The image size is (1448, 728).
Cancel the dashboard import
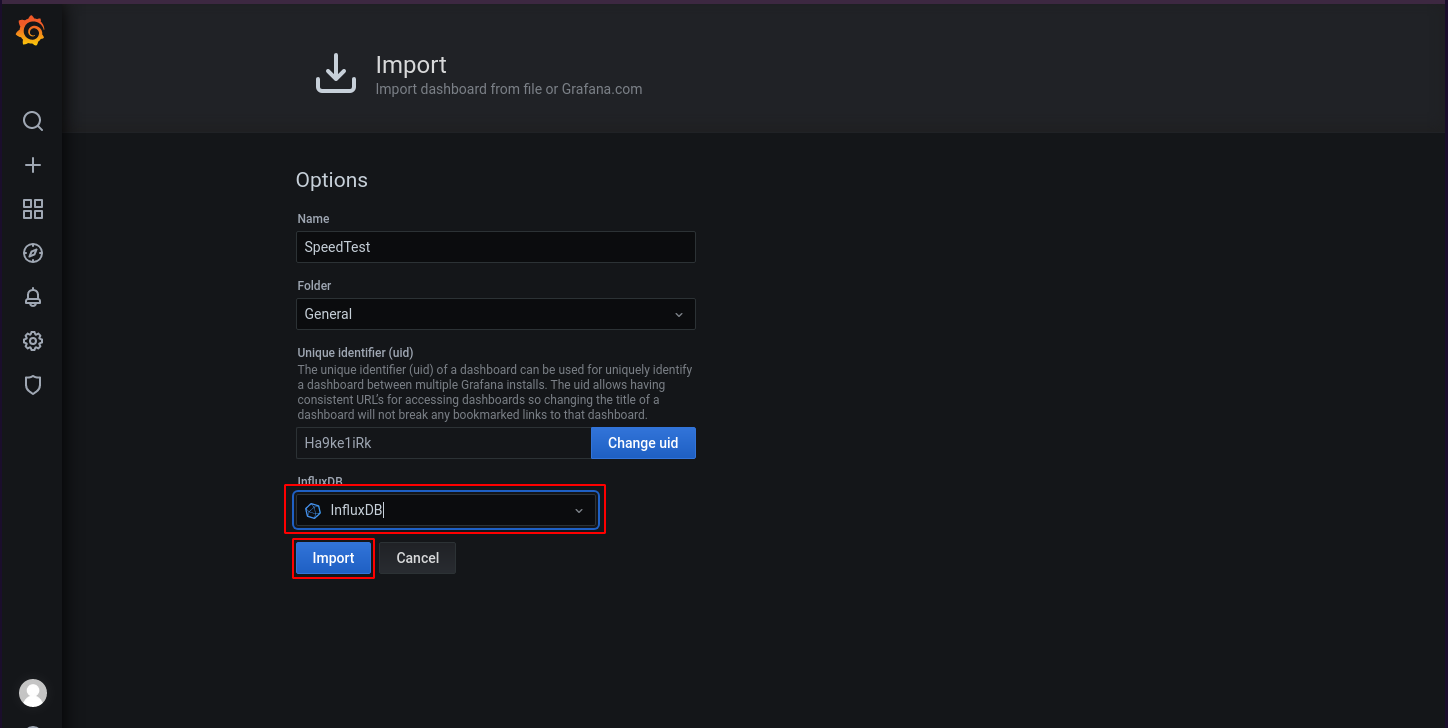tap(417, 558)
